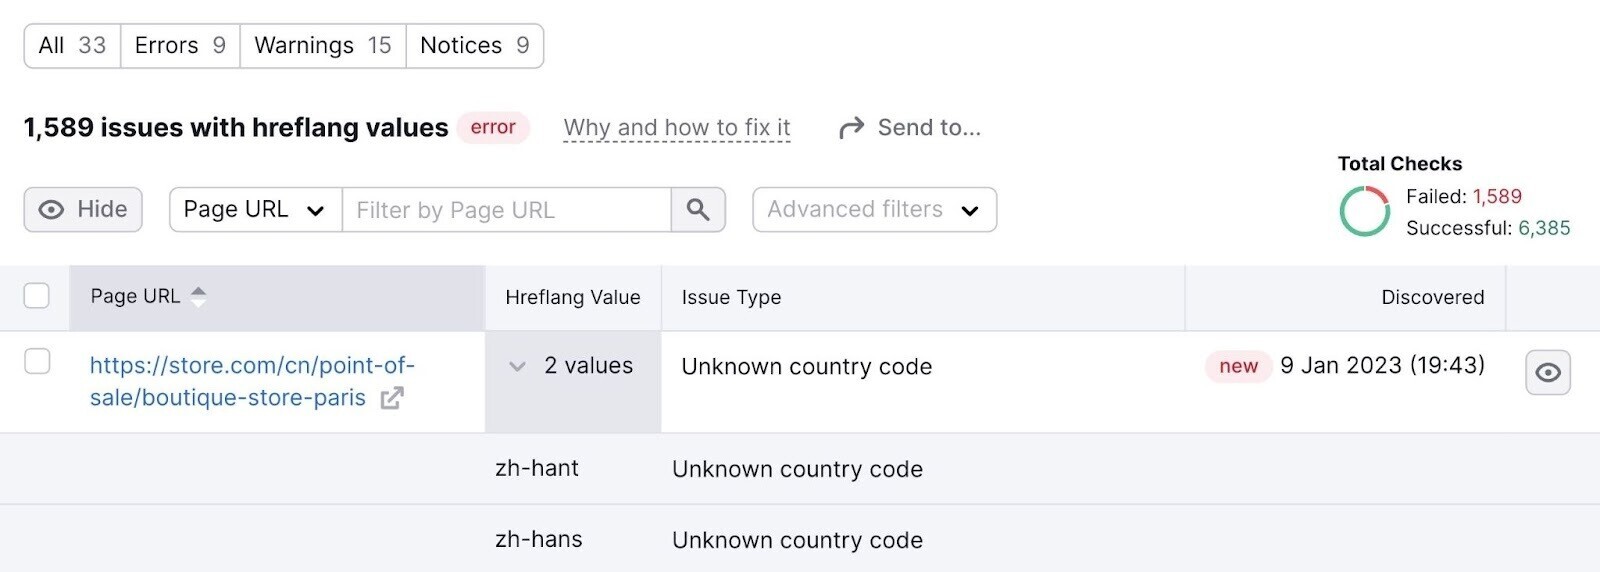Click Unknown country code in zh-hant row
Image resolution: width=1600 pixels, height=572 pixels.
click(x=797, y=469)
